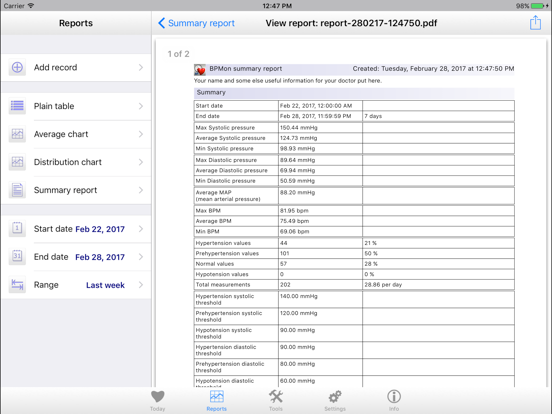
Task: Tap the Feb 22, 2017 start date value
Action: pyautogui.click(x=100, y=229)
